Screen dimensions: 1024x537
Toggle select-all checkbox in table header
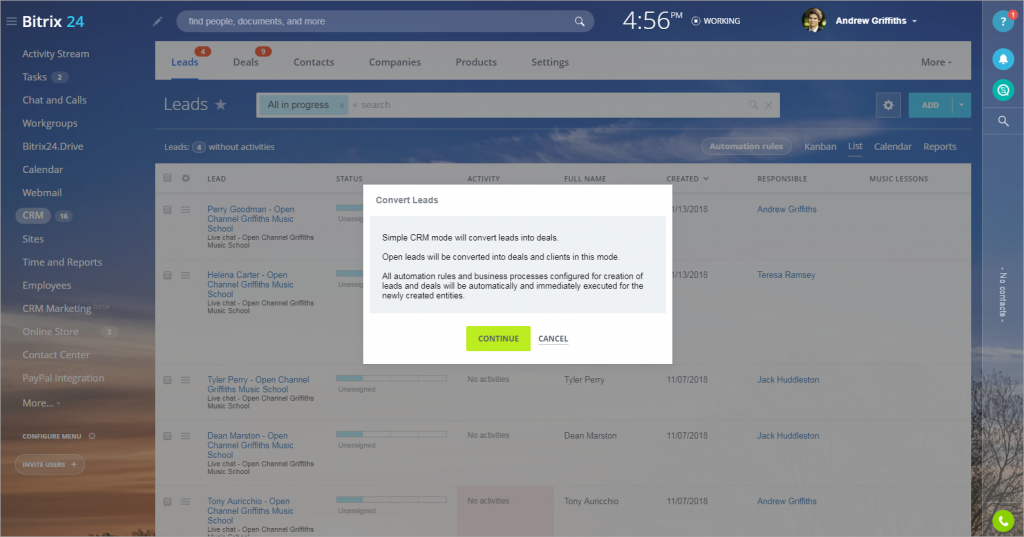pos(167,178)
